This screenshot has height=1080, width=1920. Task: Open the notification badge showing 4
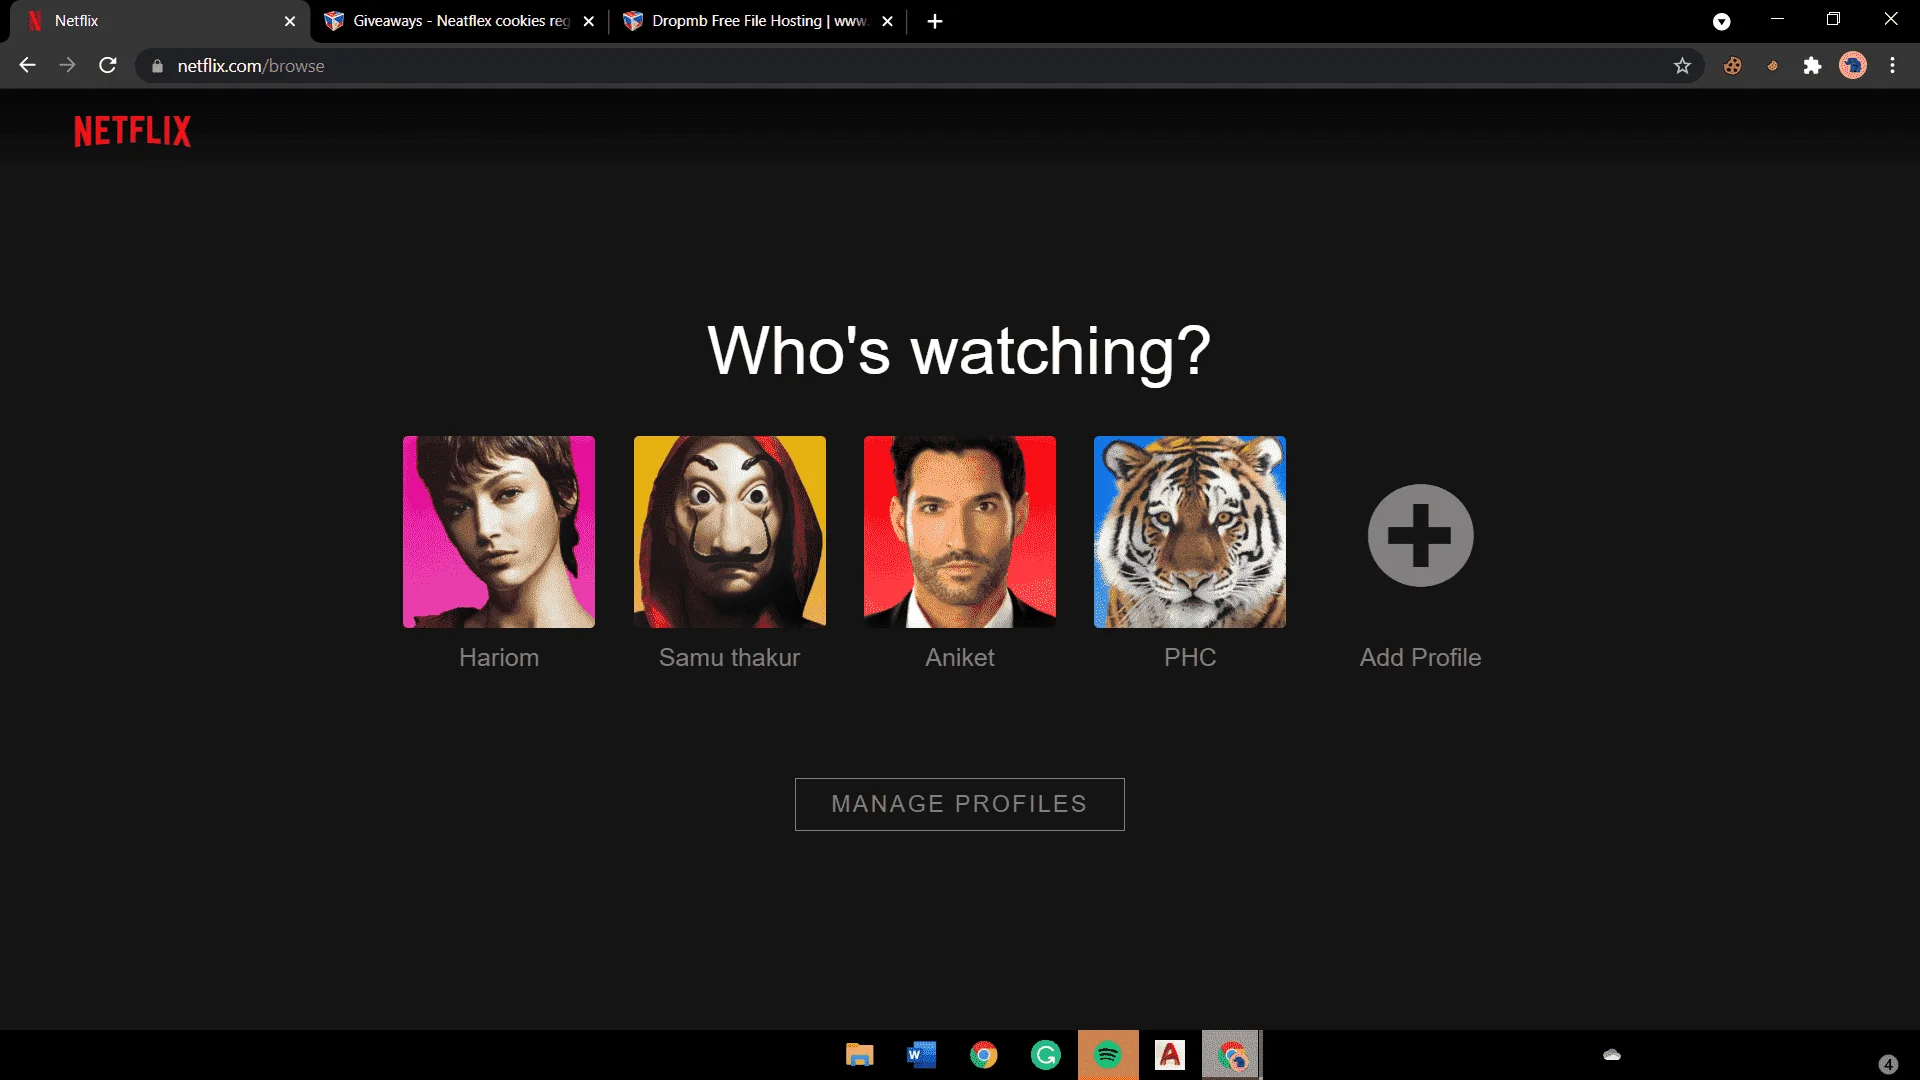click(1888, 1064)
